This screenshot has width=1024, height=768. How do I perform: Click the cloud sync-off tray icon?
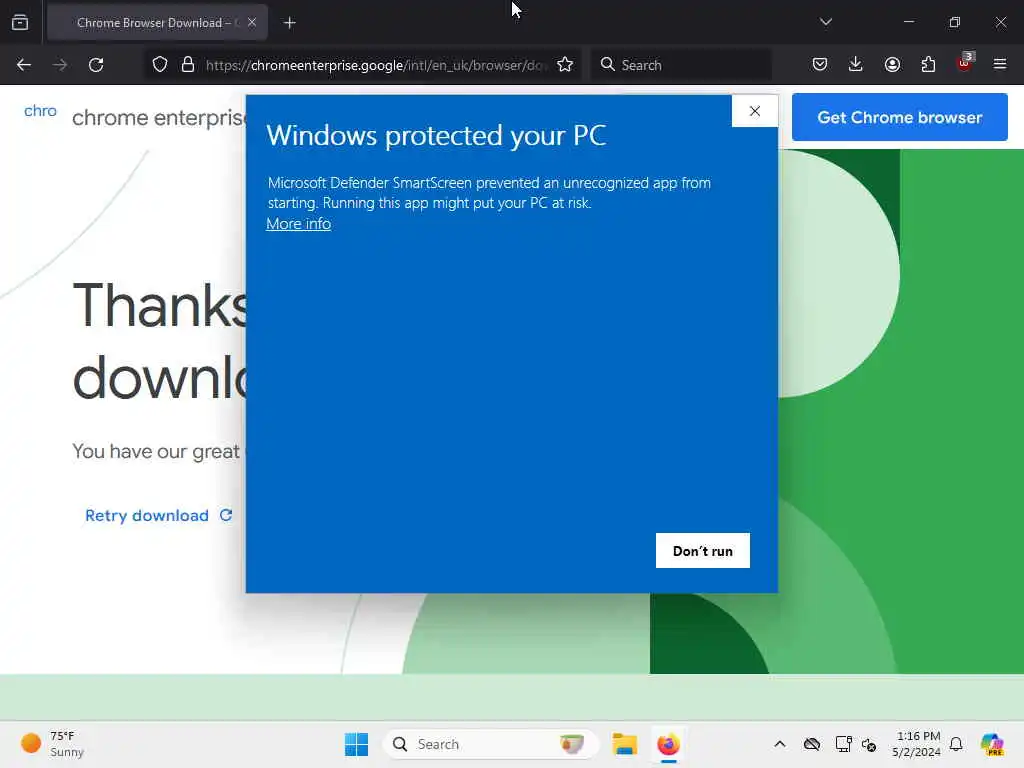pos(812,744)
